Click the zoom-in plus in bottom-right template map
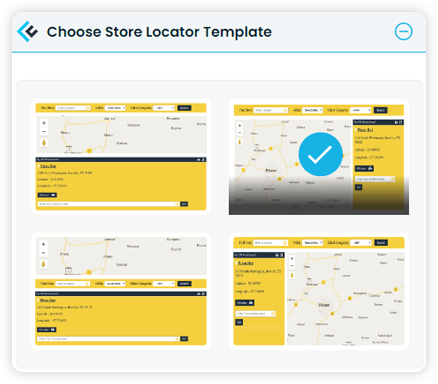438x384 pixels. click(x=292, y=259)
